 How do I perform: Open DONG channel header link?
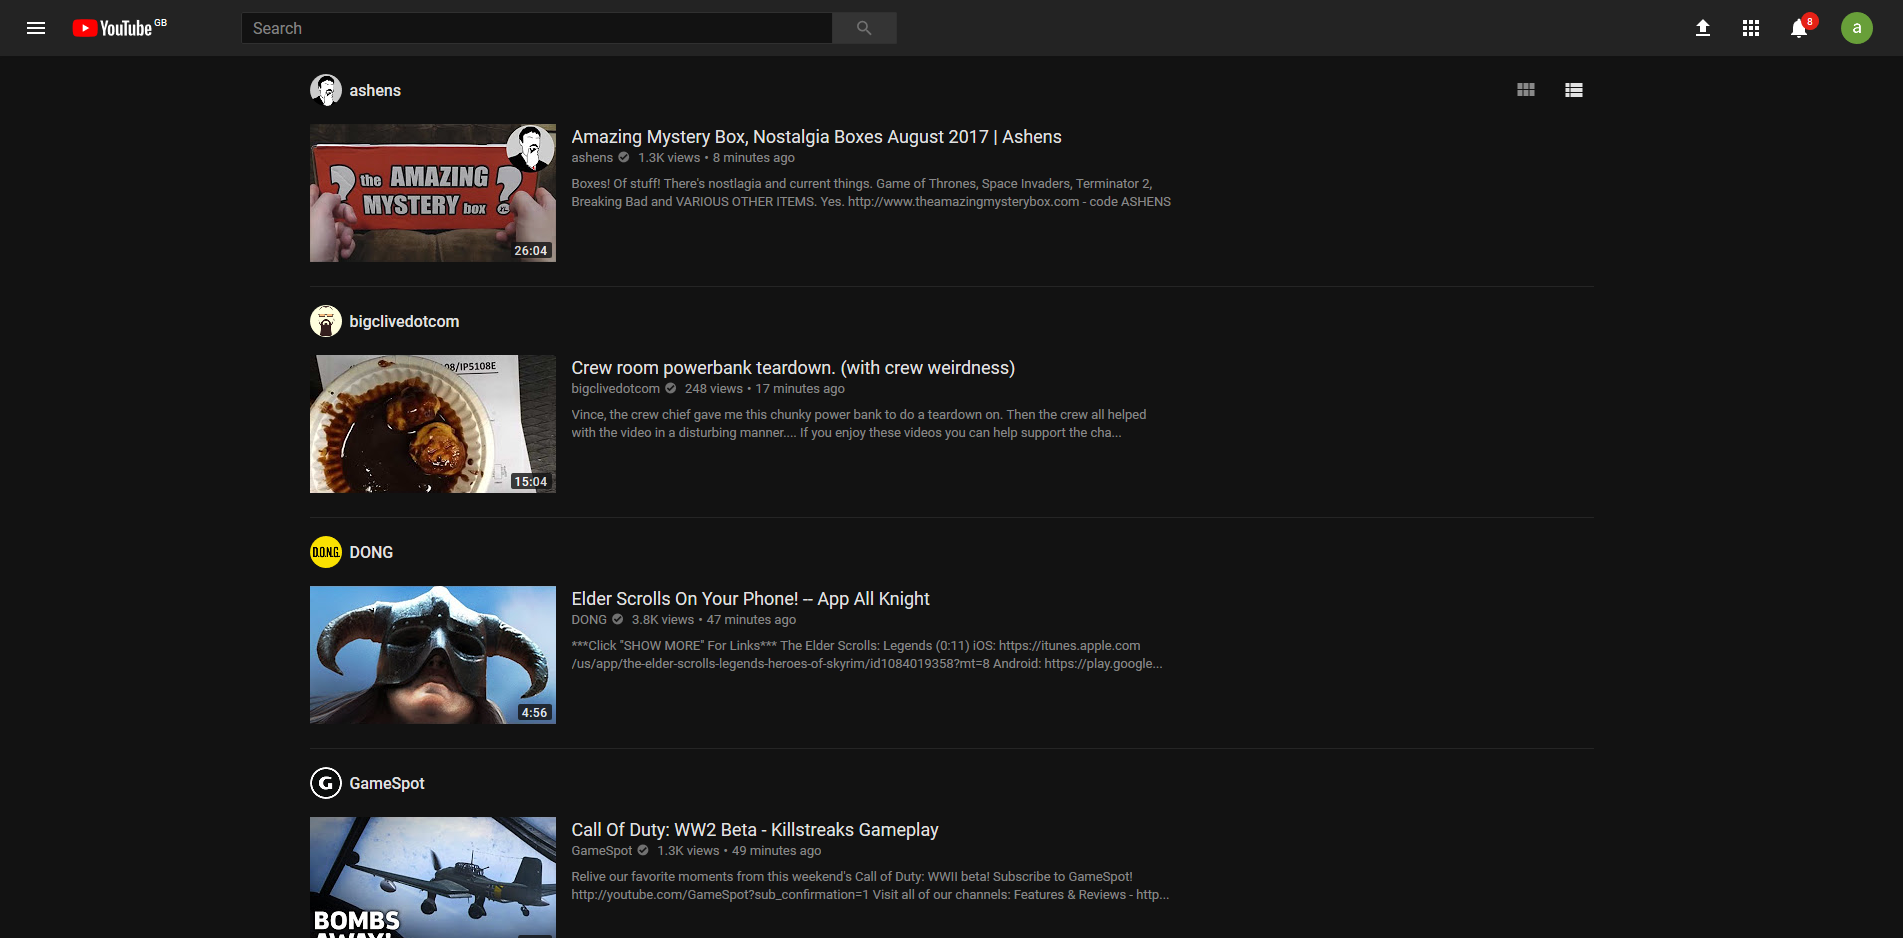371,552
